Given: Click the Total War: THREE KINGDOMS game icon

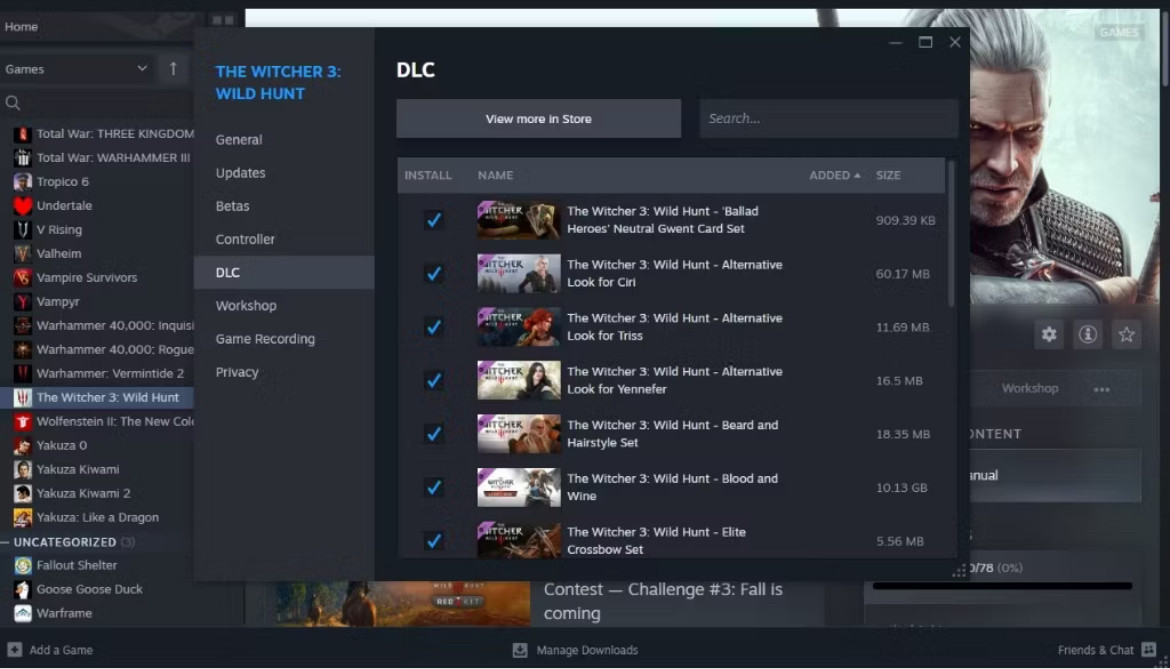Looking at the screenshot, I should [x=22, y=134].
